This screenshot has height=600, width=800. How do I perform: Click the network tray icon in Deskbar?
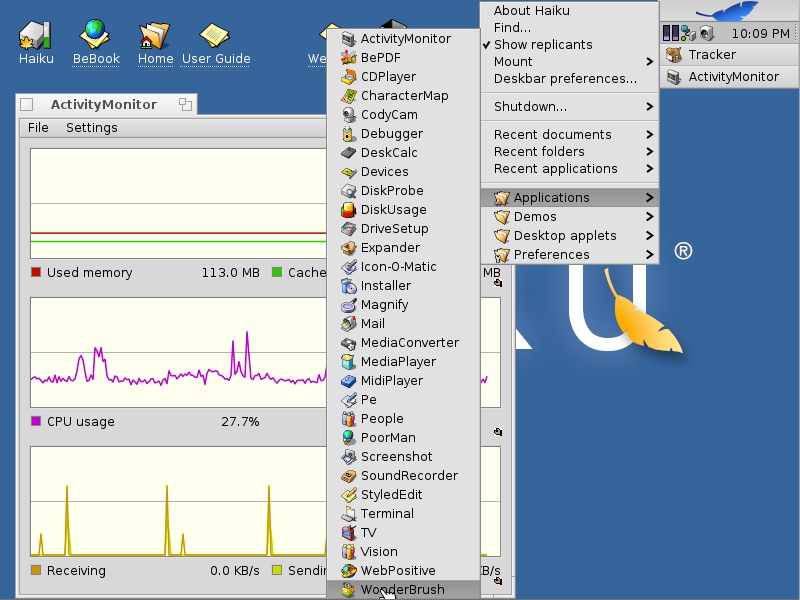click(x=688, y=34)
